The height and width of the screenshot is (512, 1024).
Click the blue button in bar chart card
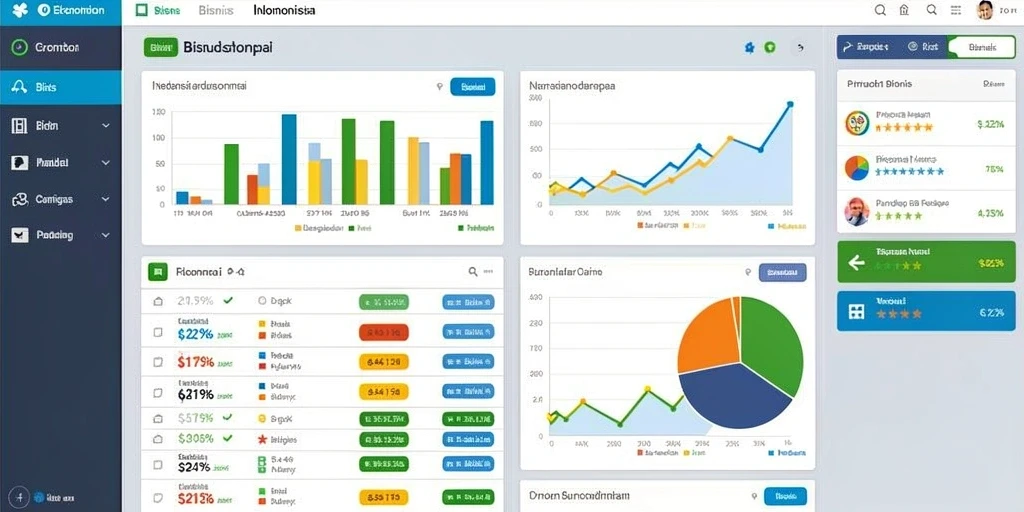(473, 86)
